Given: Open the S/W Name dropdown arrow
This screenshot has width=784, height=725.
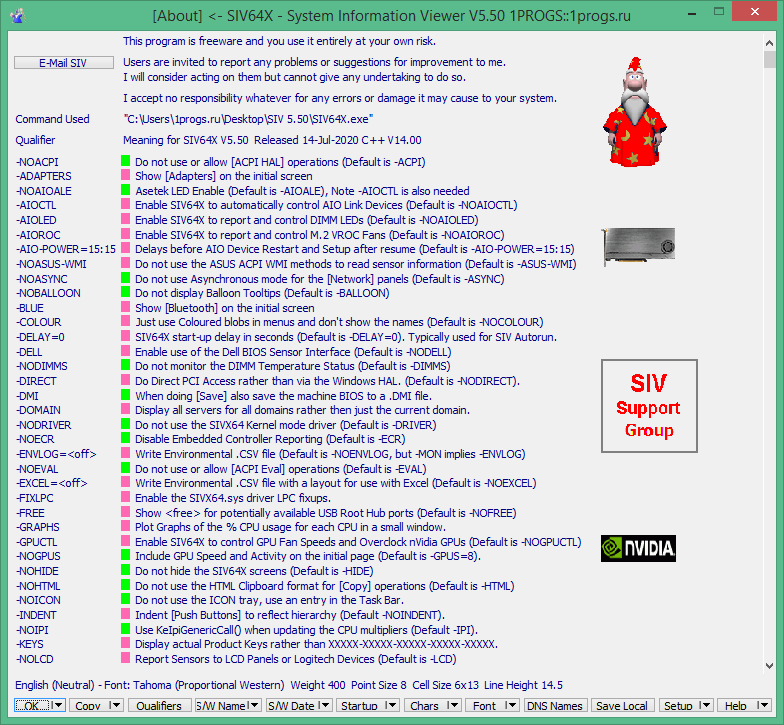Looking at the screenshot, I should point(254,706).
